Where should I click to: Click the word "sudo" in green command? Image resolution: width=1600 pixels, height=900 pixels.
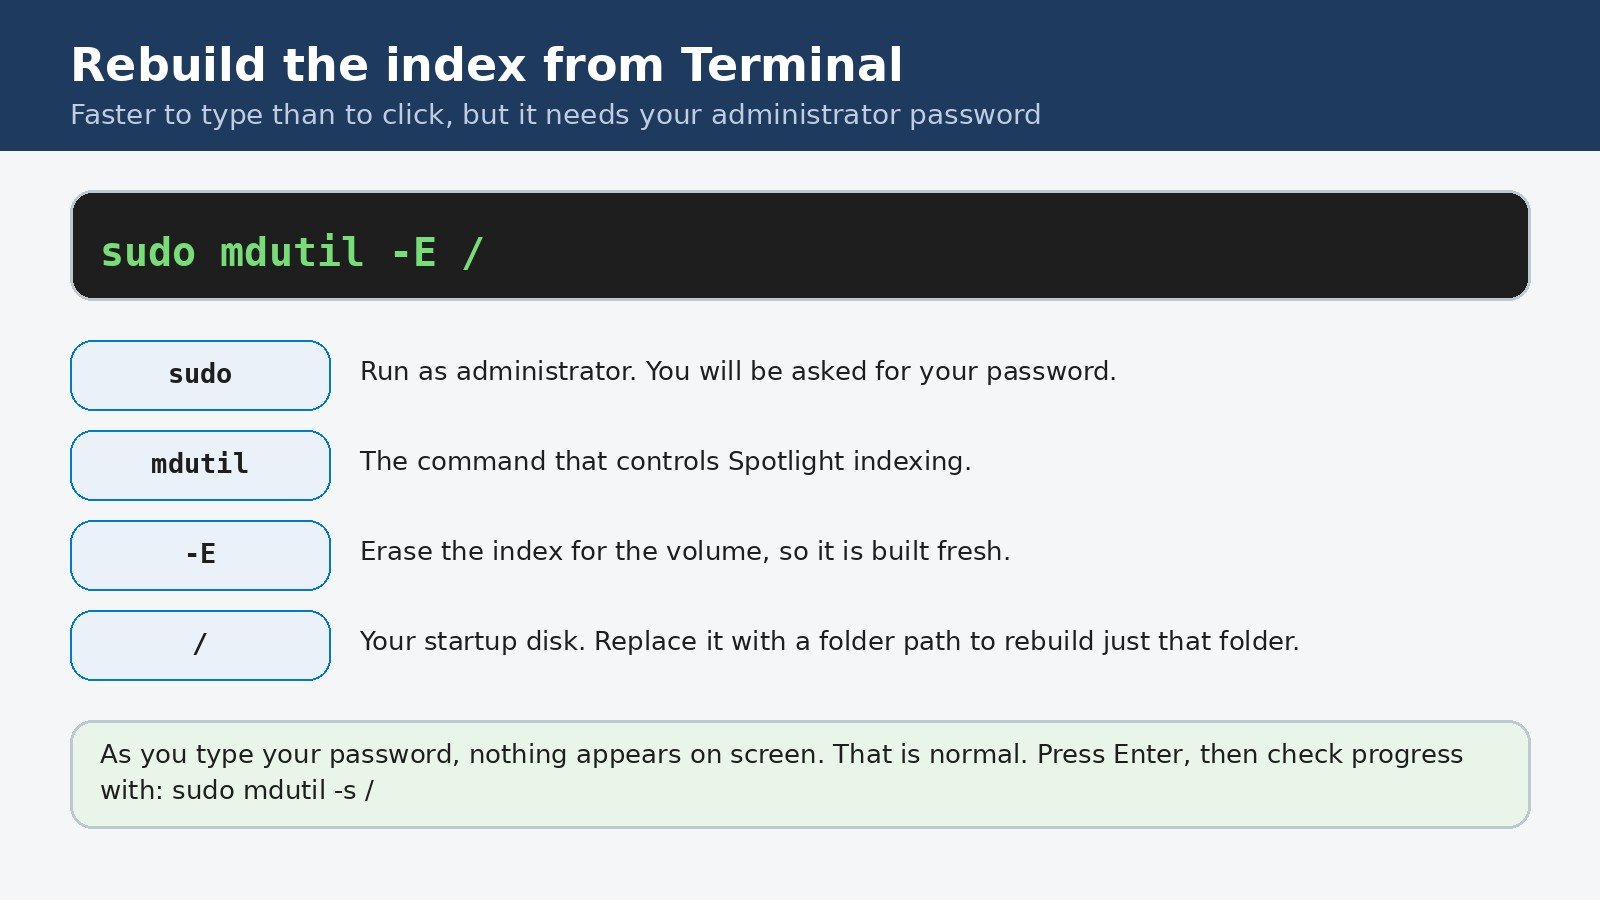coord(148,252)
